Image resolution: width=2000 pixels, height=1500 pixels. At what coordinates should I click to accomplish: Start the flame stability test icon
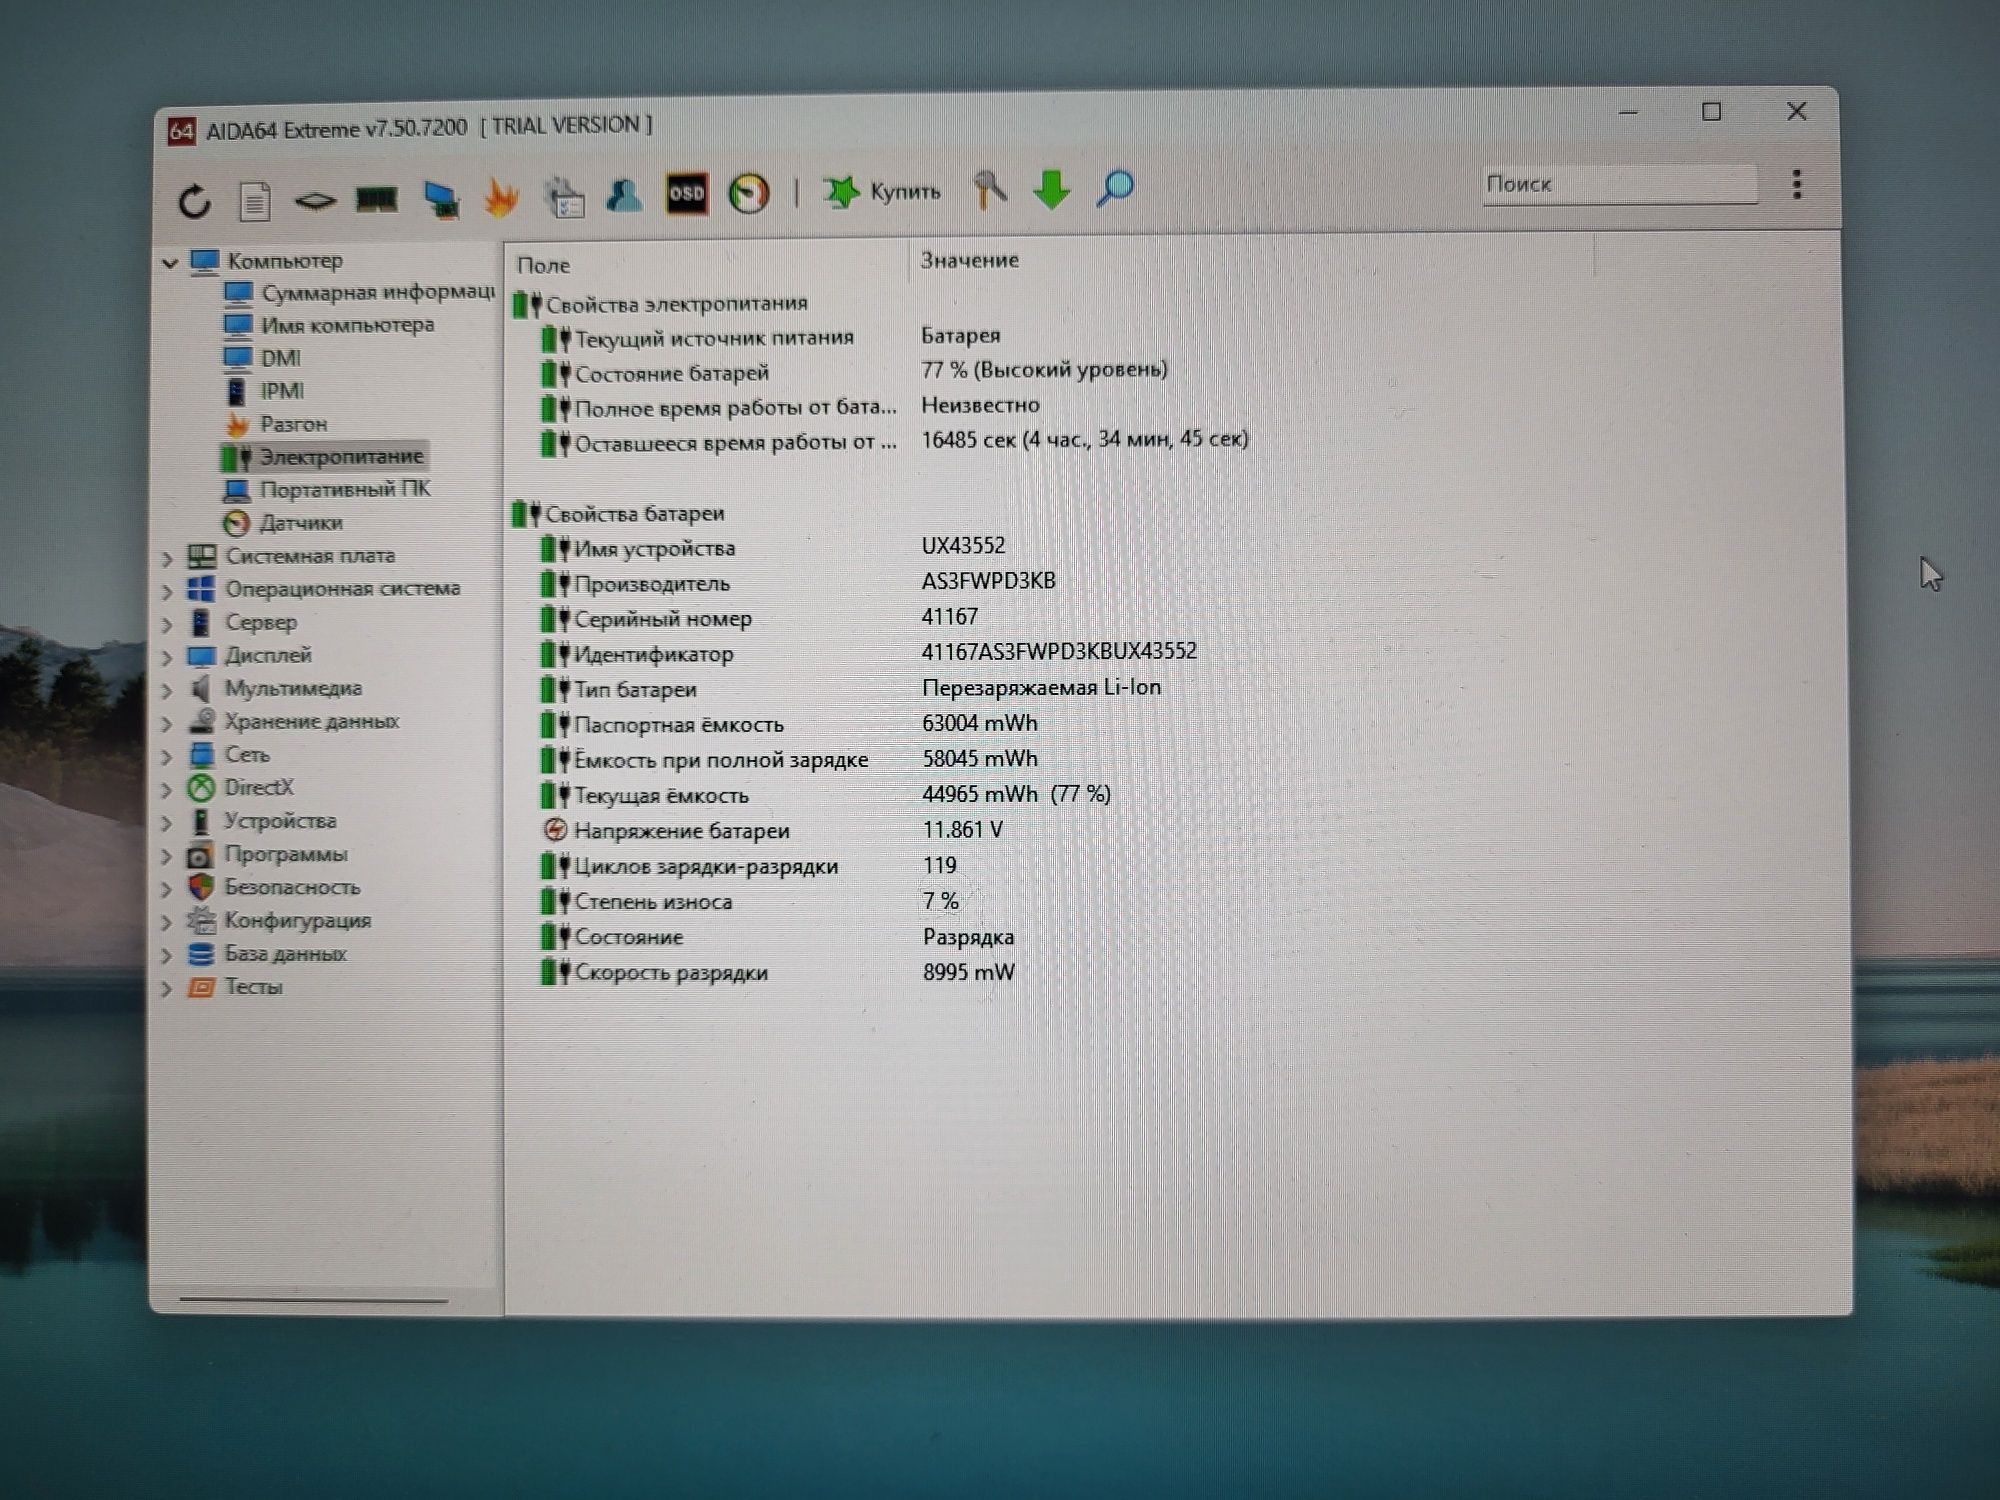[x=501, y=197]
